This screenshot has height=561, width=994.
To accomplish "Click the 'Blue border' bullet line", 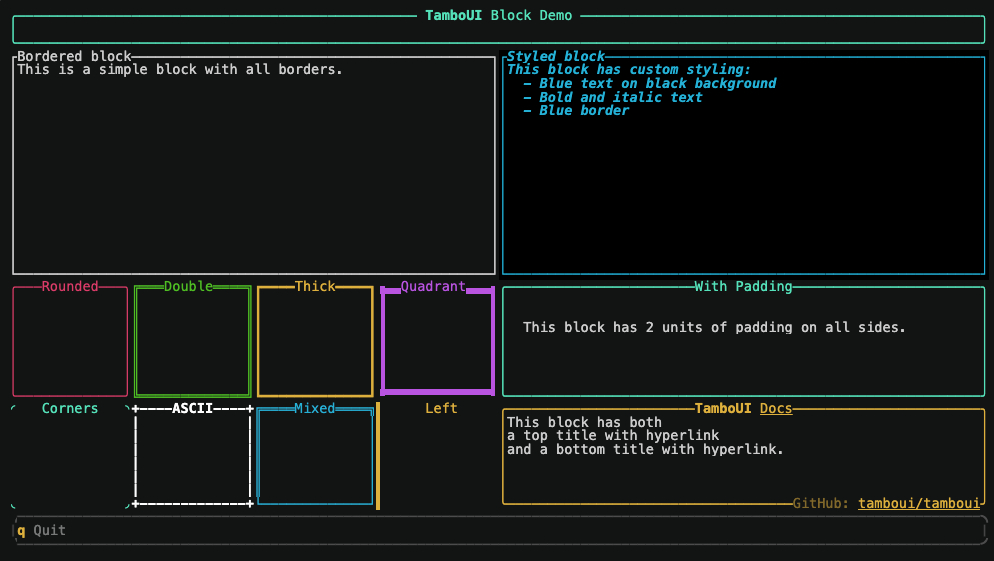I will (x=584, y=111).
